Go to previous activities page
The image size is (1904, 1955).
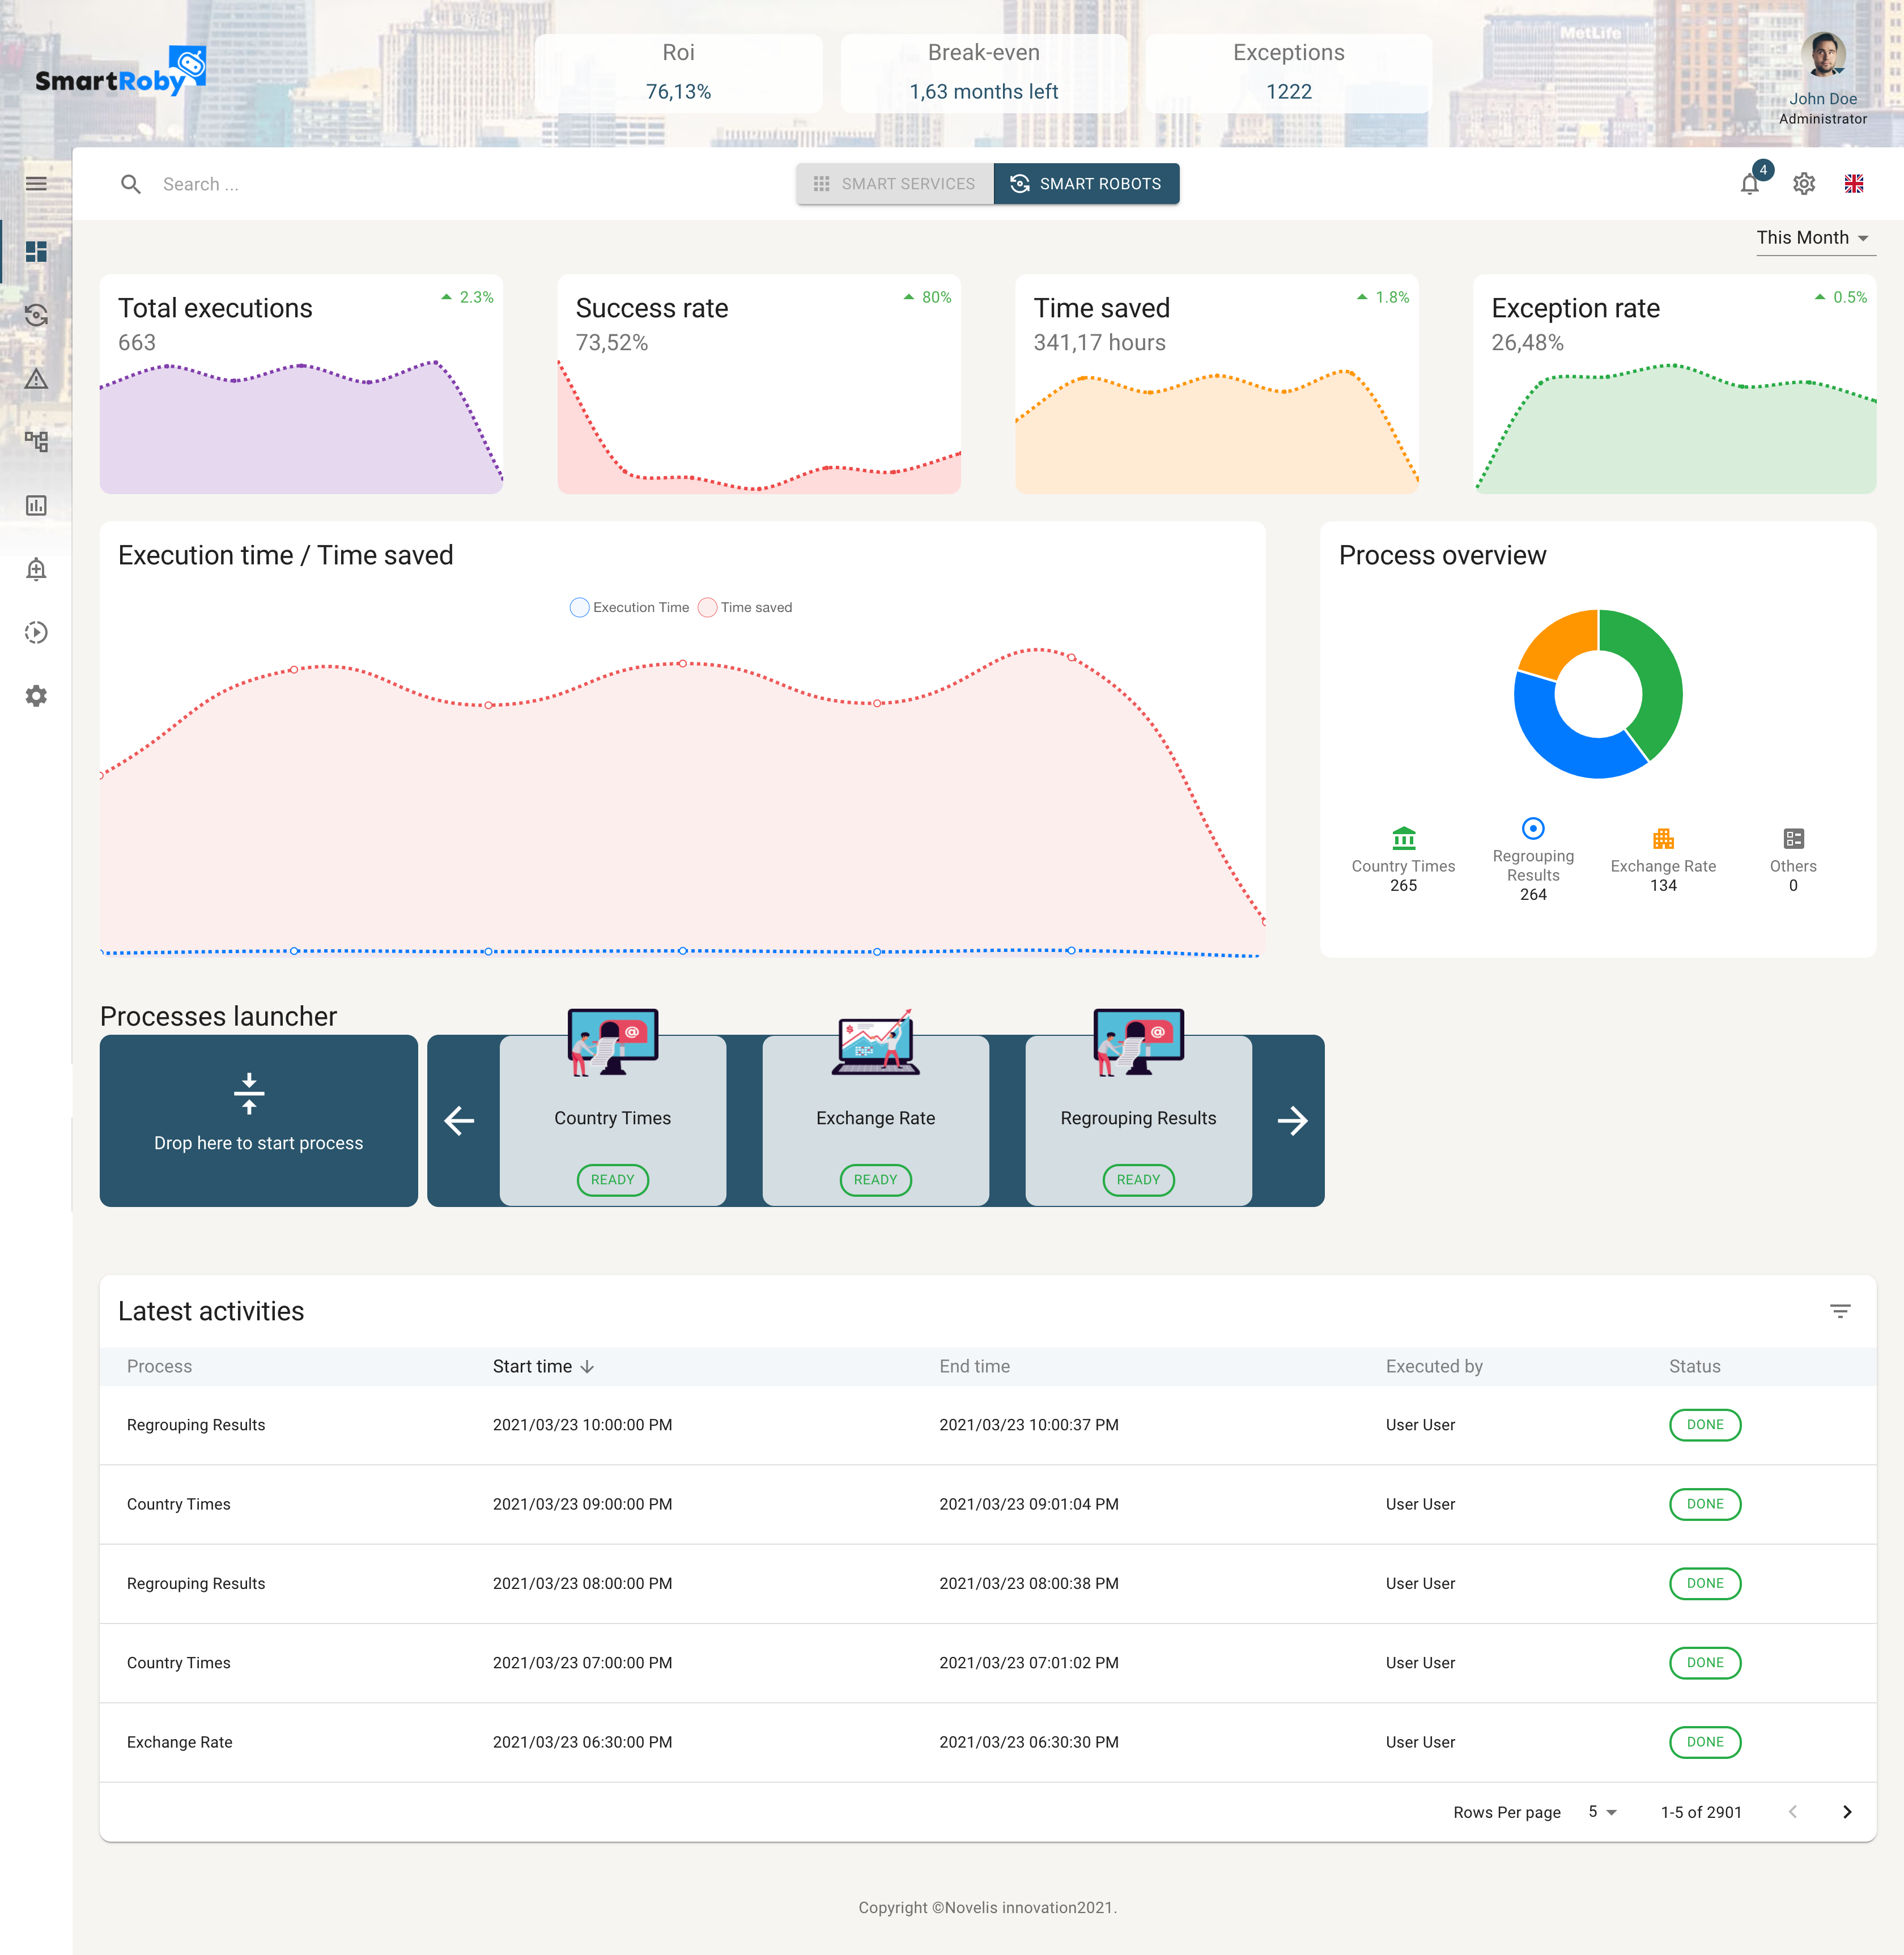coord(1793,1812)
